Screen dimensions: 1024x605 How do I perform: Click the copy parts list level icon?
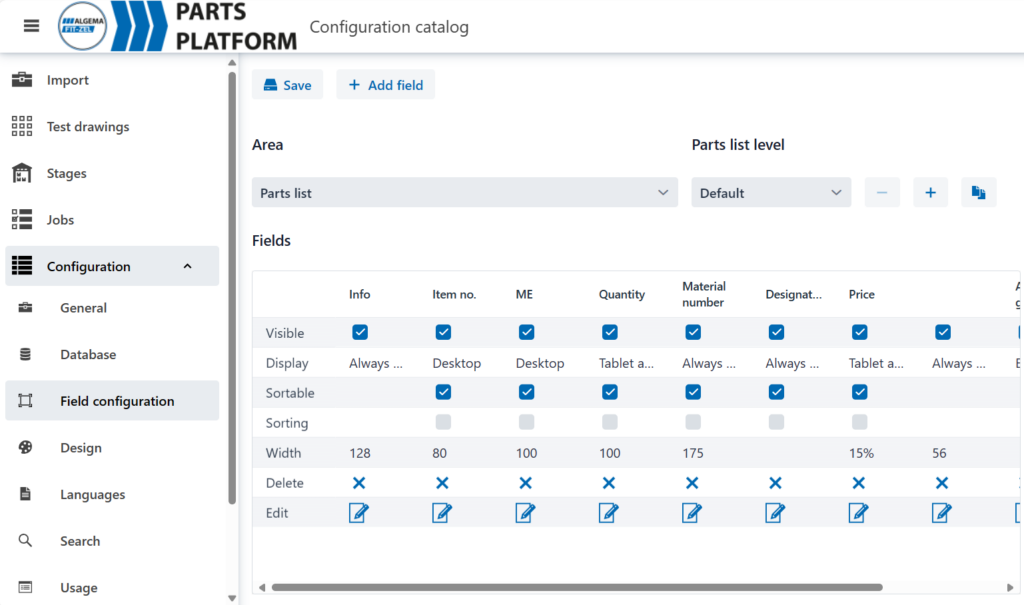[x=978, y=193]
